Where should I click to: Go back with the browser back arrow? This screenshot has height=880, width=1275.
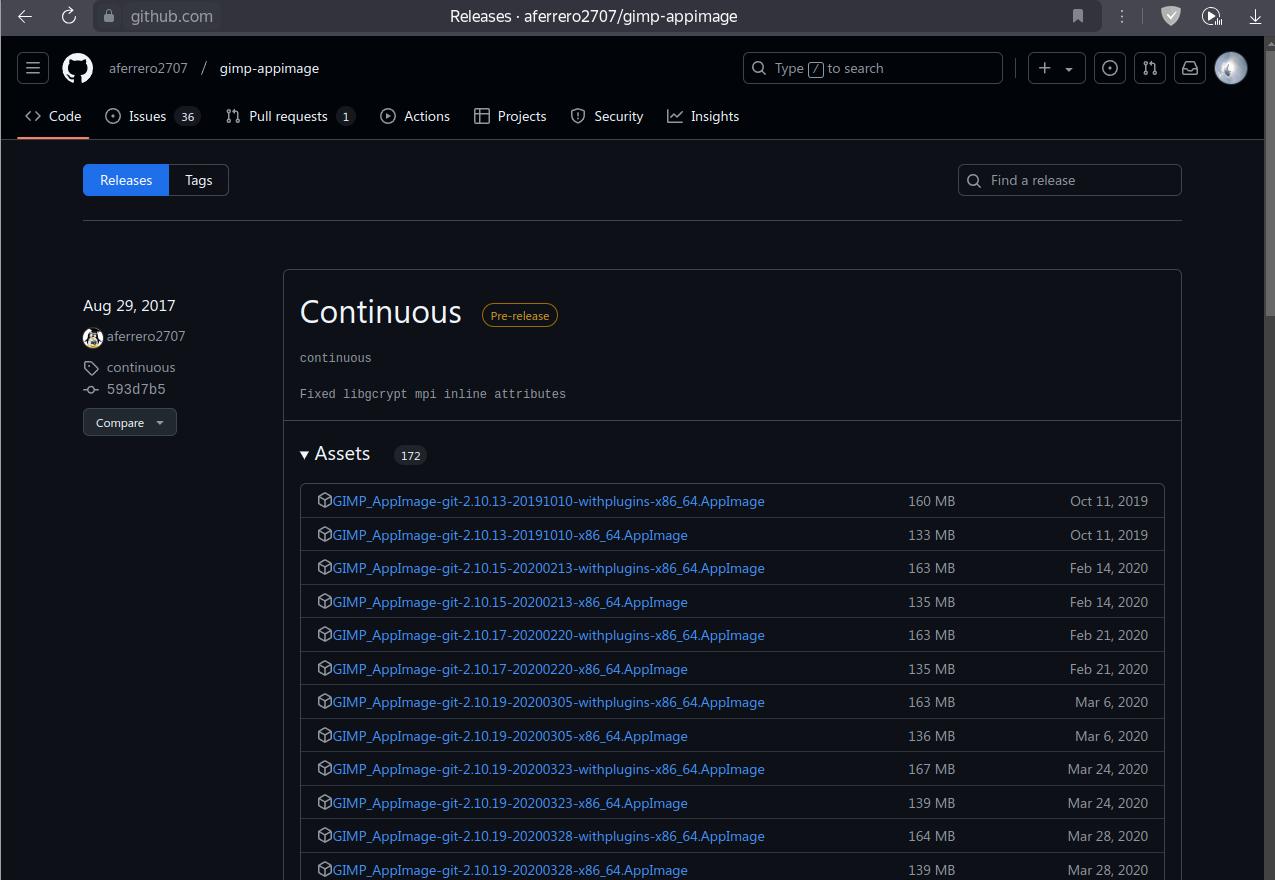pos(25,16)
